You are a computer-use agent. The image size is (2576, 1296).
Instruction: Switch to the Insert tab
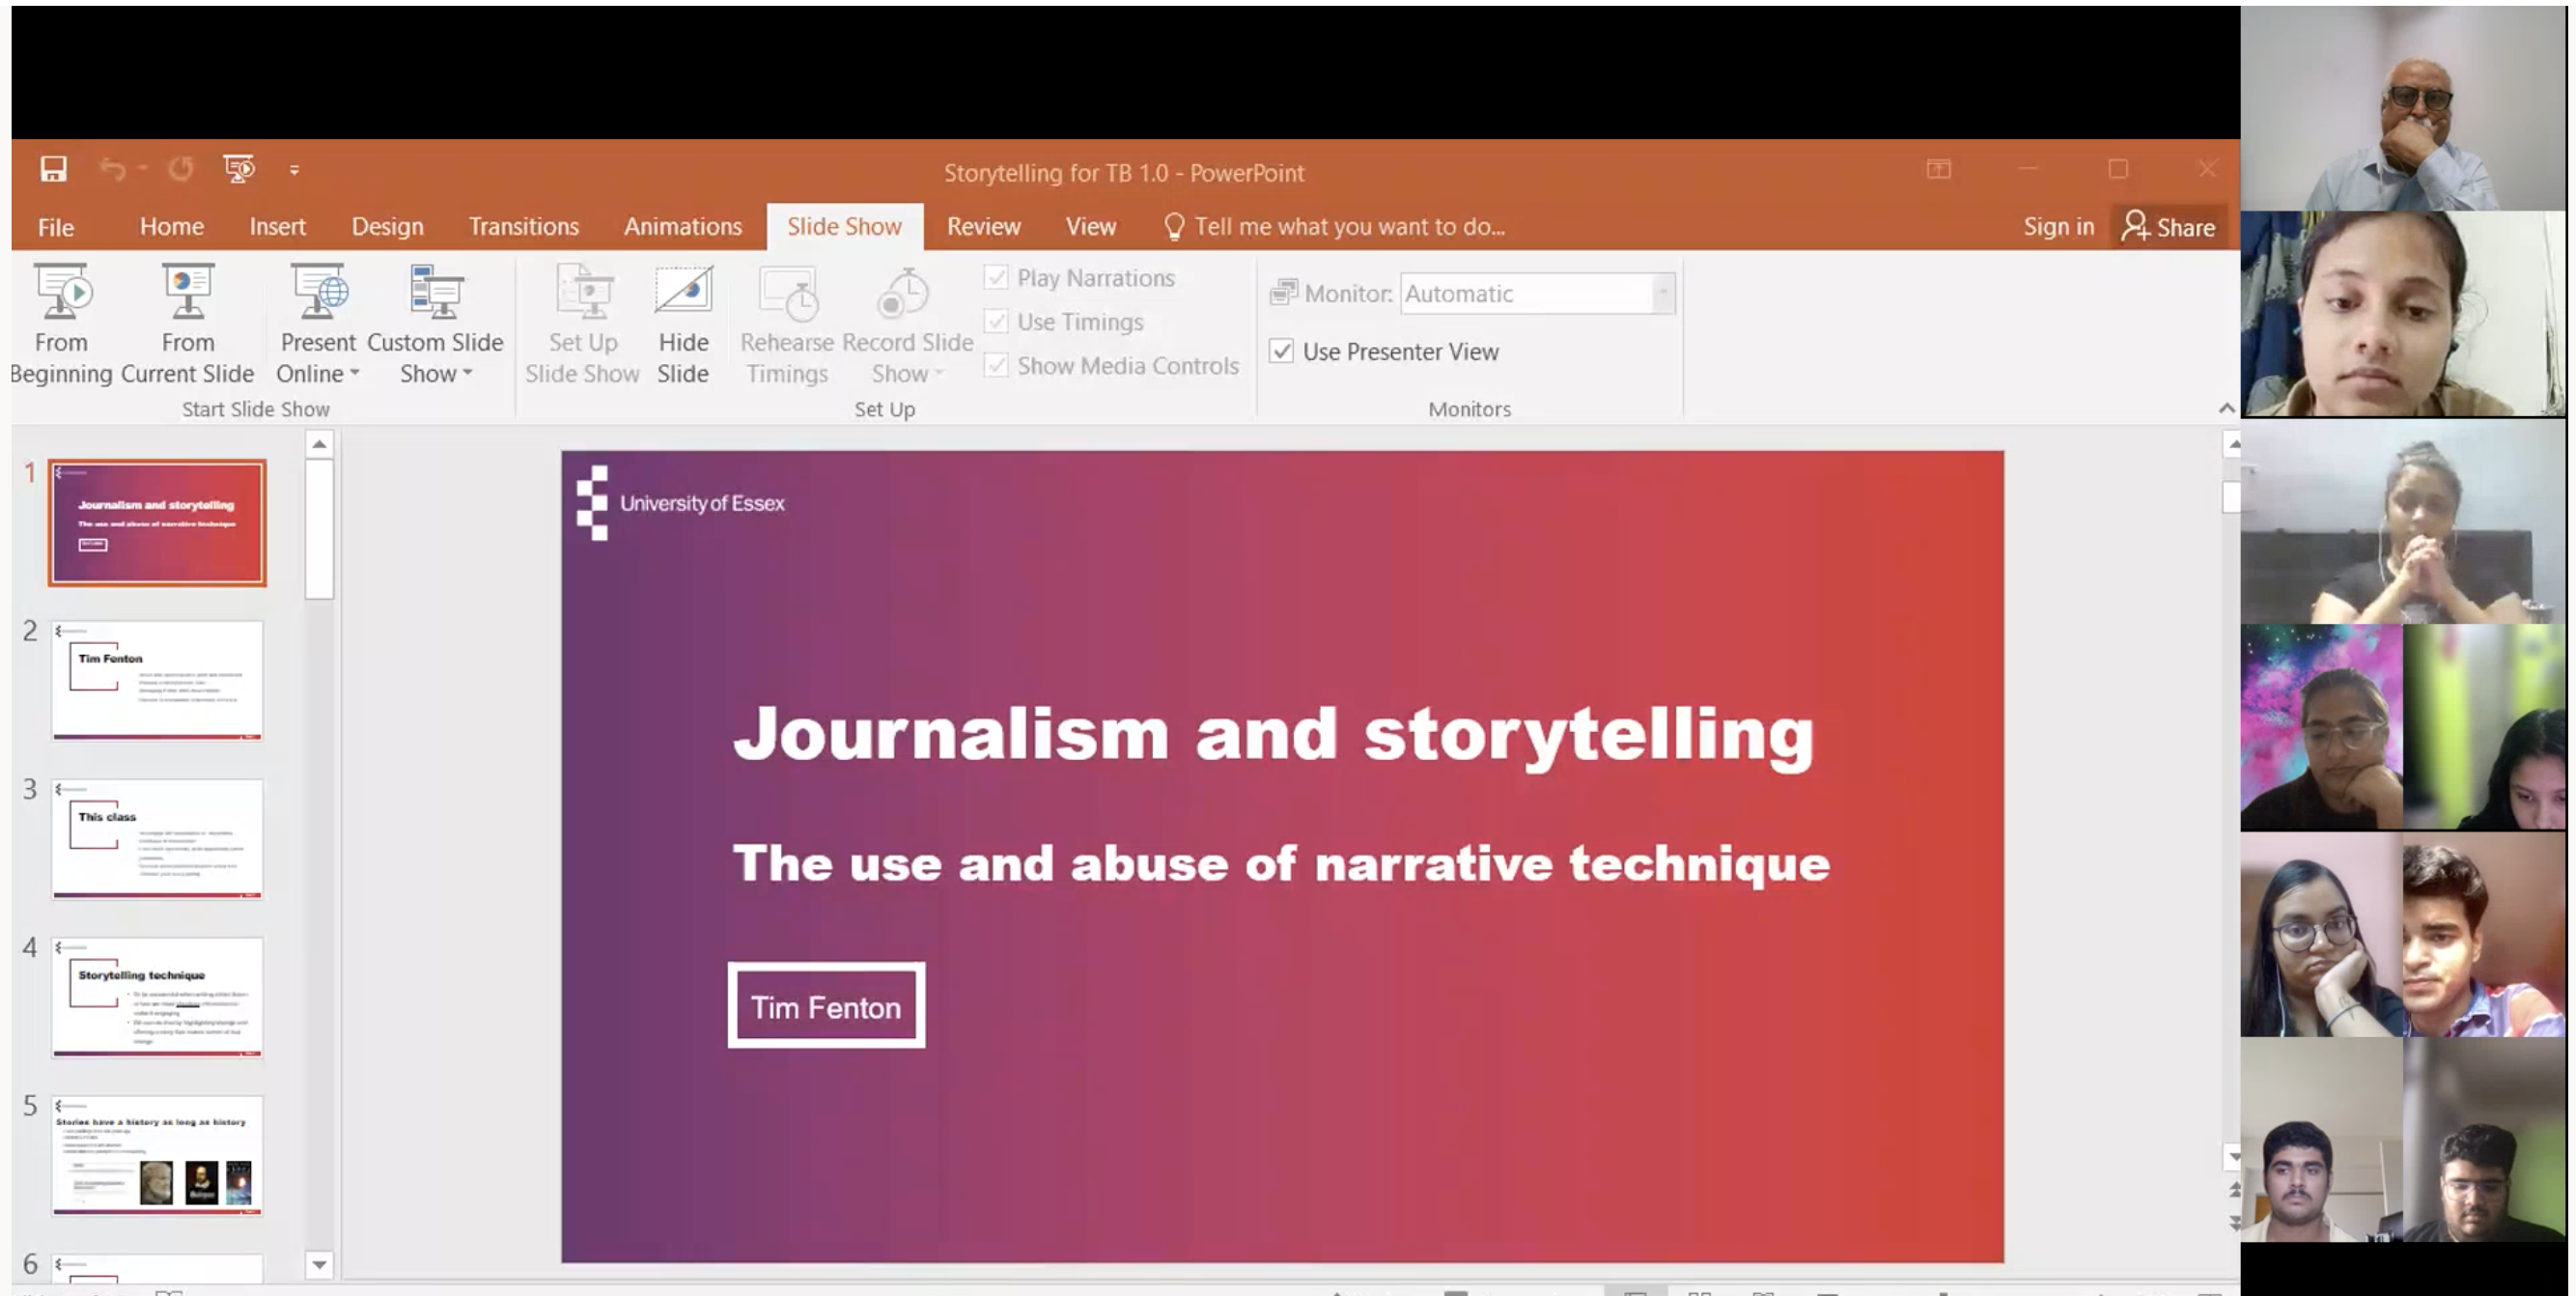pyautogui.click(x=277, y=226)
